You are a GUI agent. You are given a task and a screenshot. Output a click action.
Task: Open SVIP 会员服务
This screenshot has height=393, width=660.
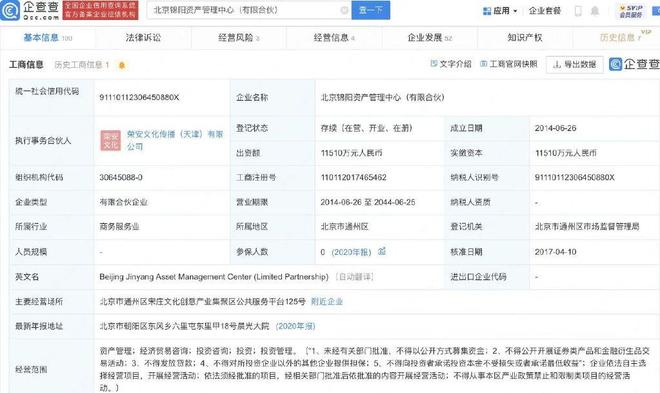[x=631, y=11]
